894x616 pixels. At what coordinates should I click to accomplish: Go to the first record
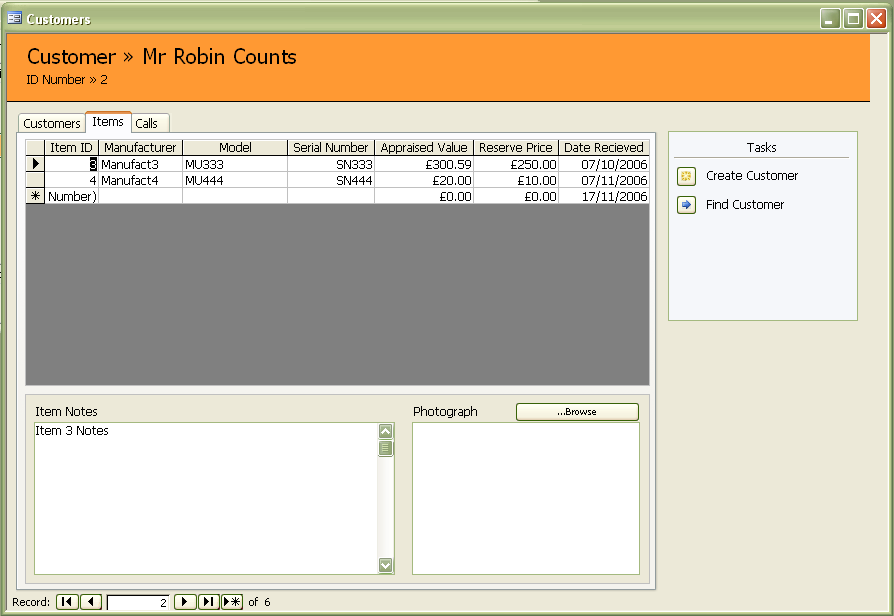[x=67, y=602]
